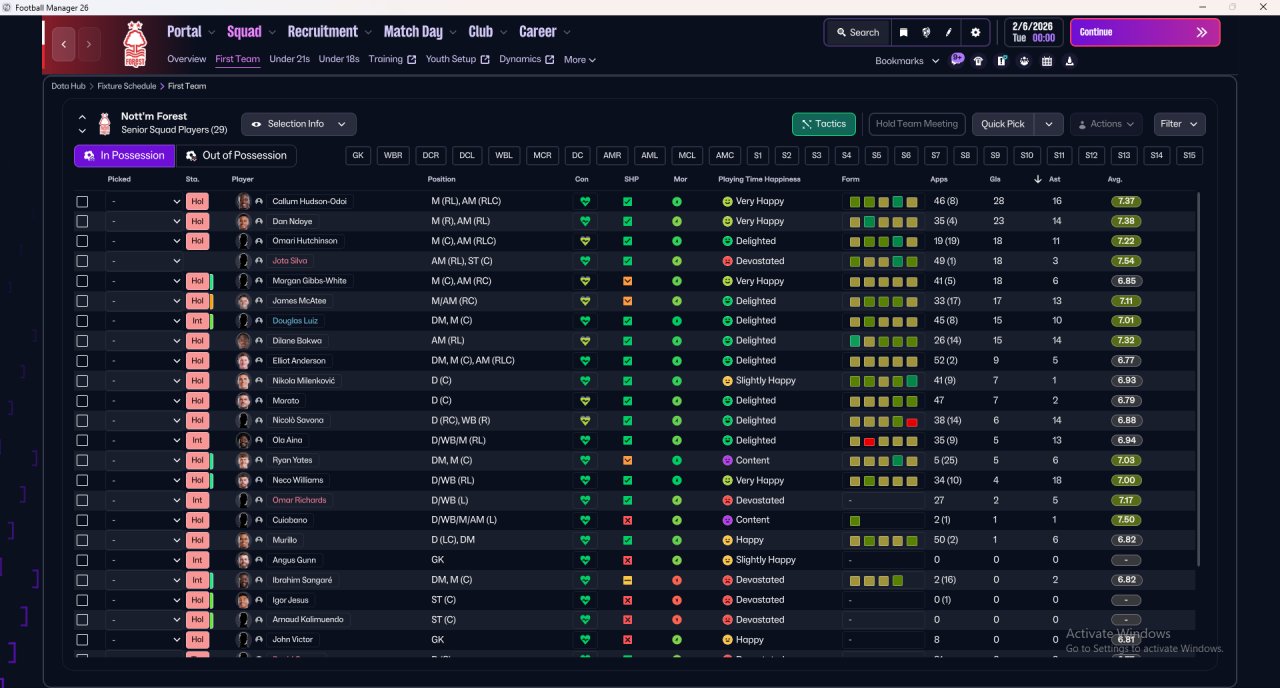Screen dimensions: 1280x688
Task: Click the settings gear icon
Action: [975, 32]
